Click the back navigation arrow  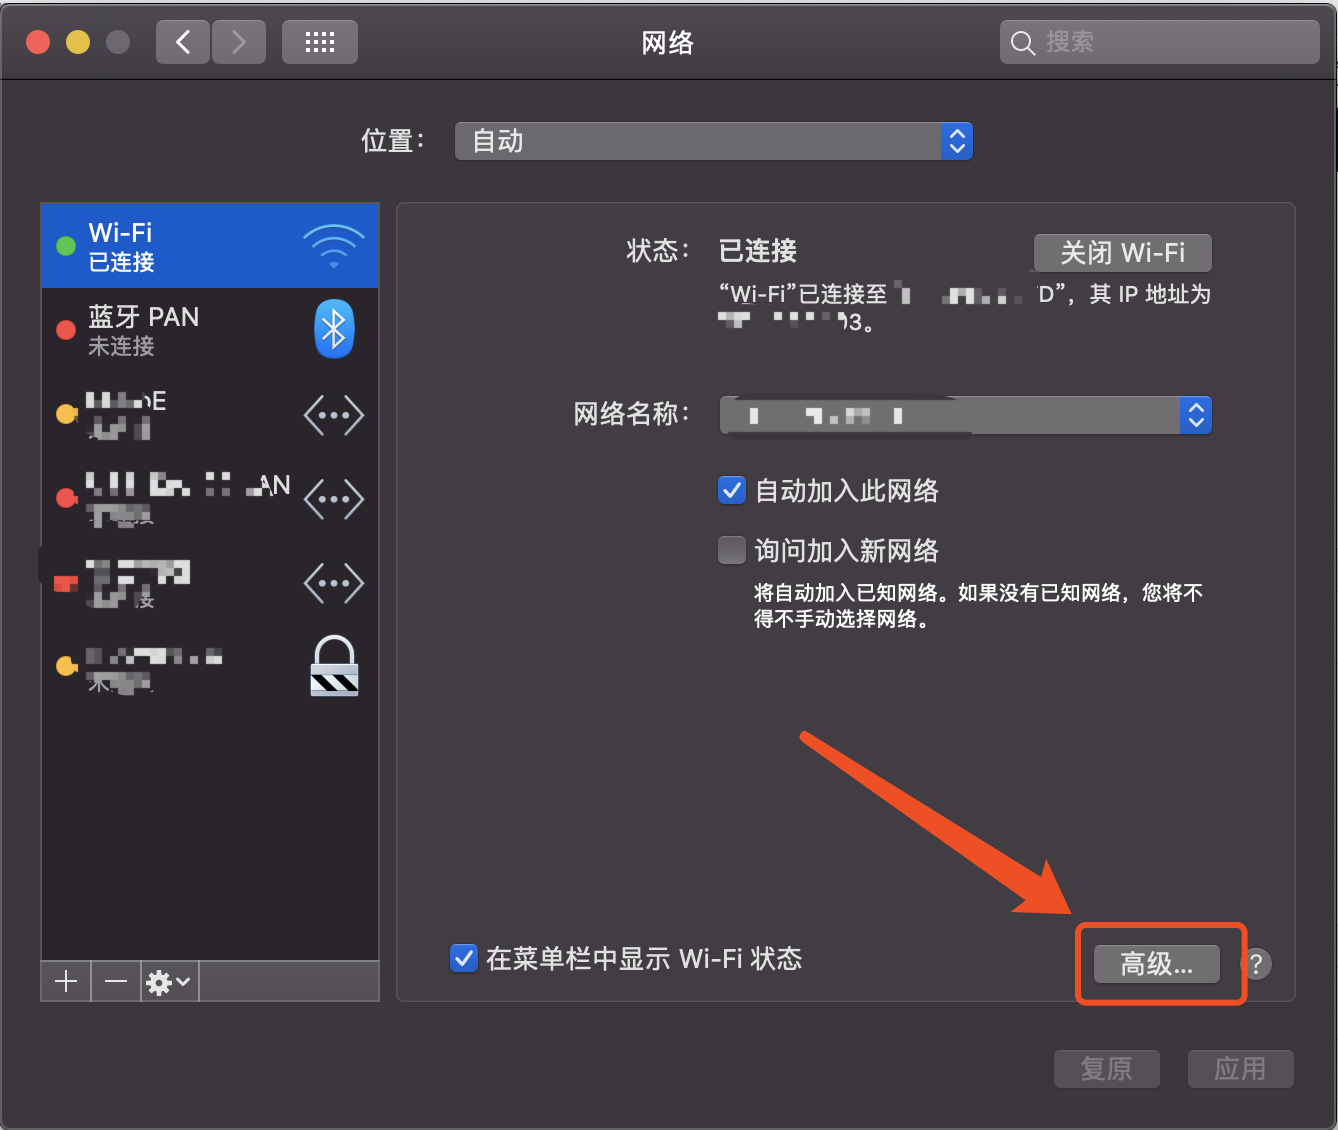click(x=183, y=42)
